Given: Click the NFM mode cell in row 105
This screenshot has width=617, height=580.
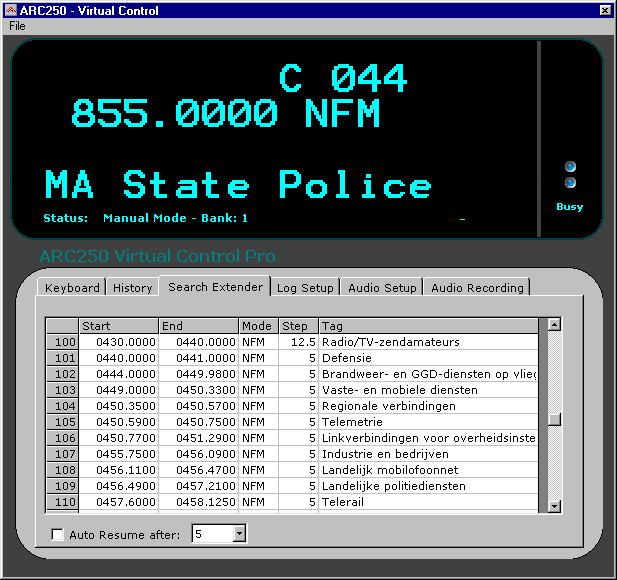Looking at the screenshot, I should tap(259, 422).
